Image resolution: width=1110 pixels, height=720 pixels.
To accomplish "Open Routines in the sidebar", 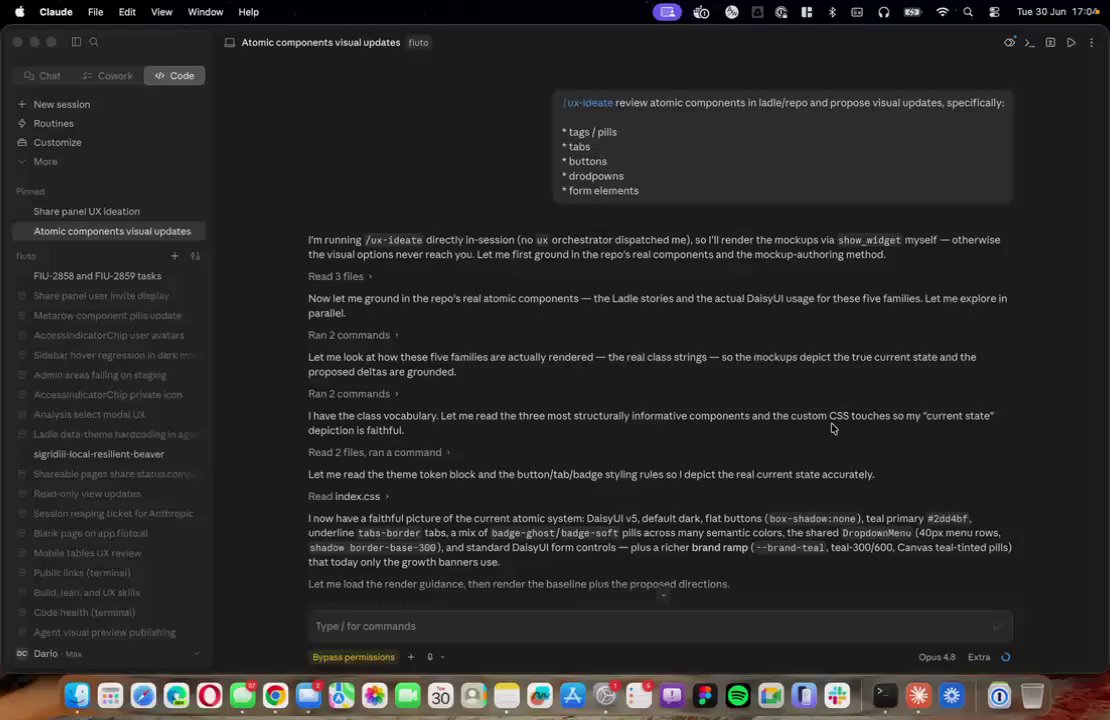I will [53, 123].
